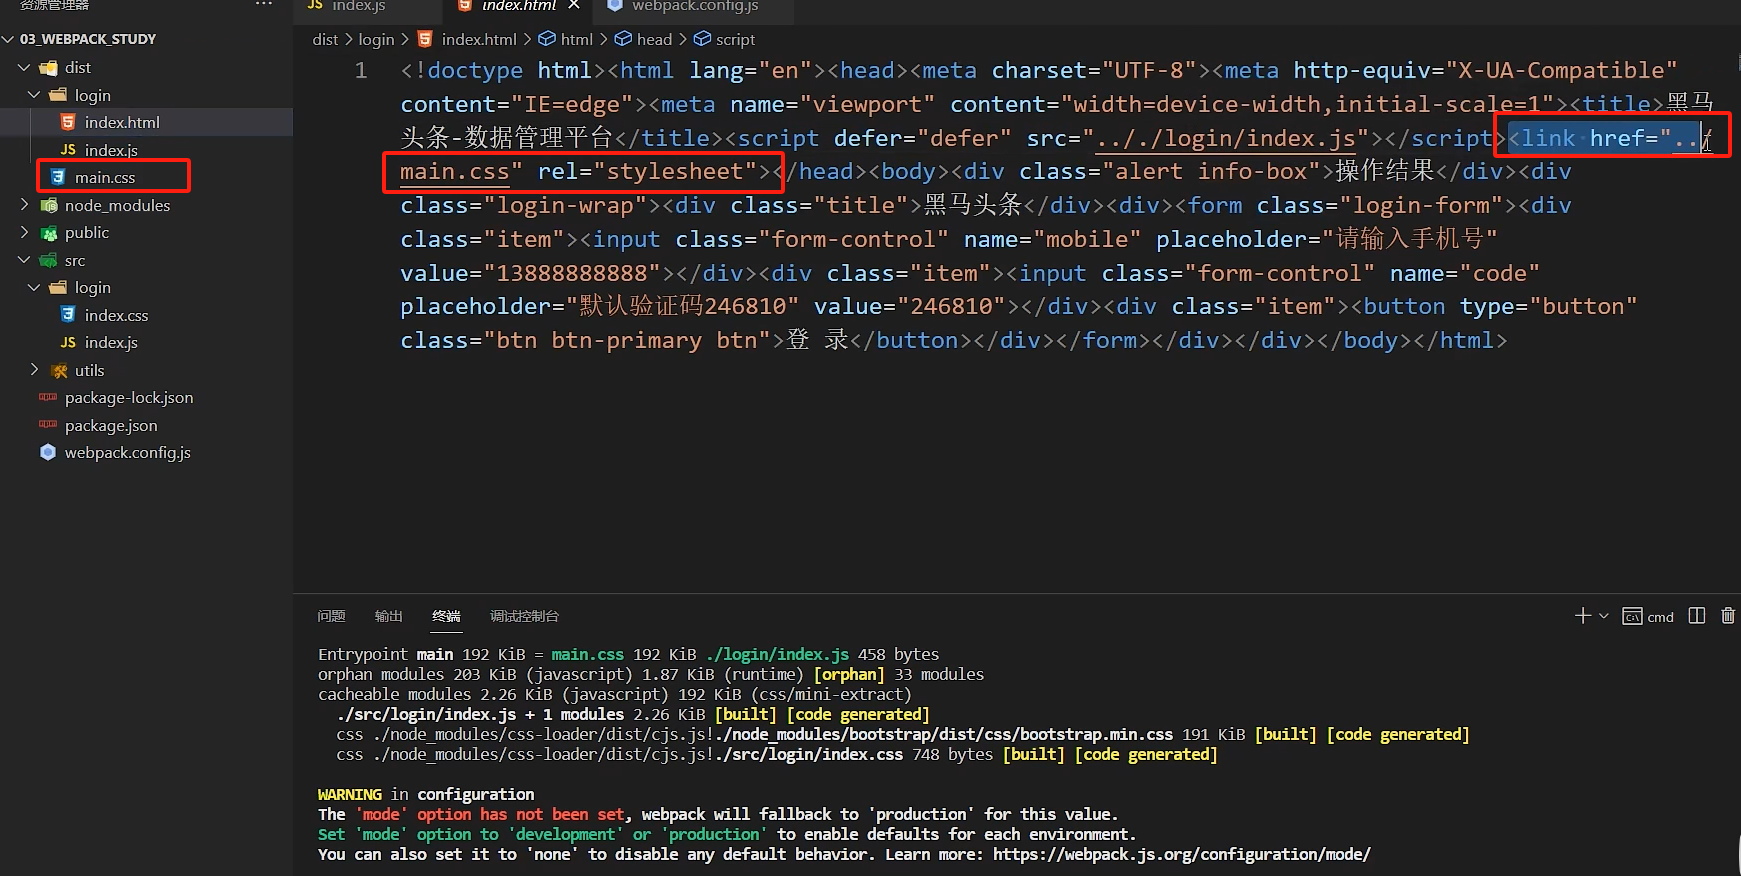Select the dist breadcrumb
1741x876 pixels.
[325, 39]
